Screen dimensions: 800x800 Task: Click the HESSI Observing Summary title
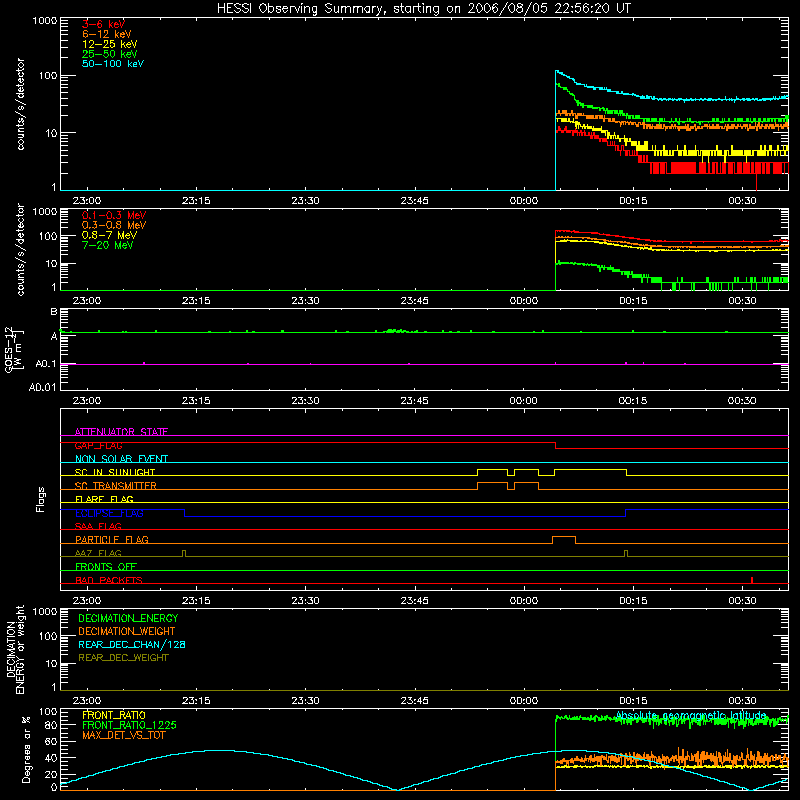423,8
